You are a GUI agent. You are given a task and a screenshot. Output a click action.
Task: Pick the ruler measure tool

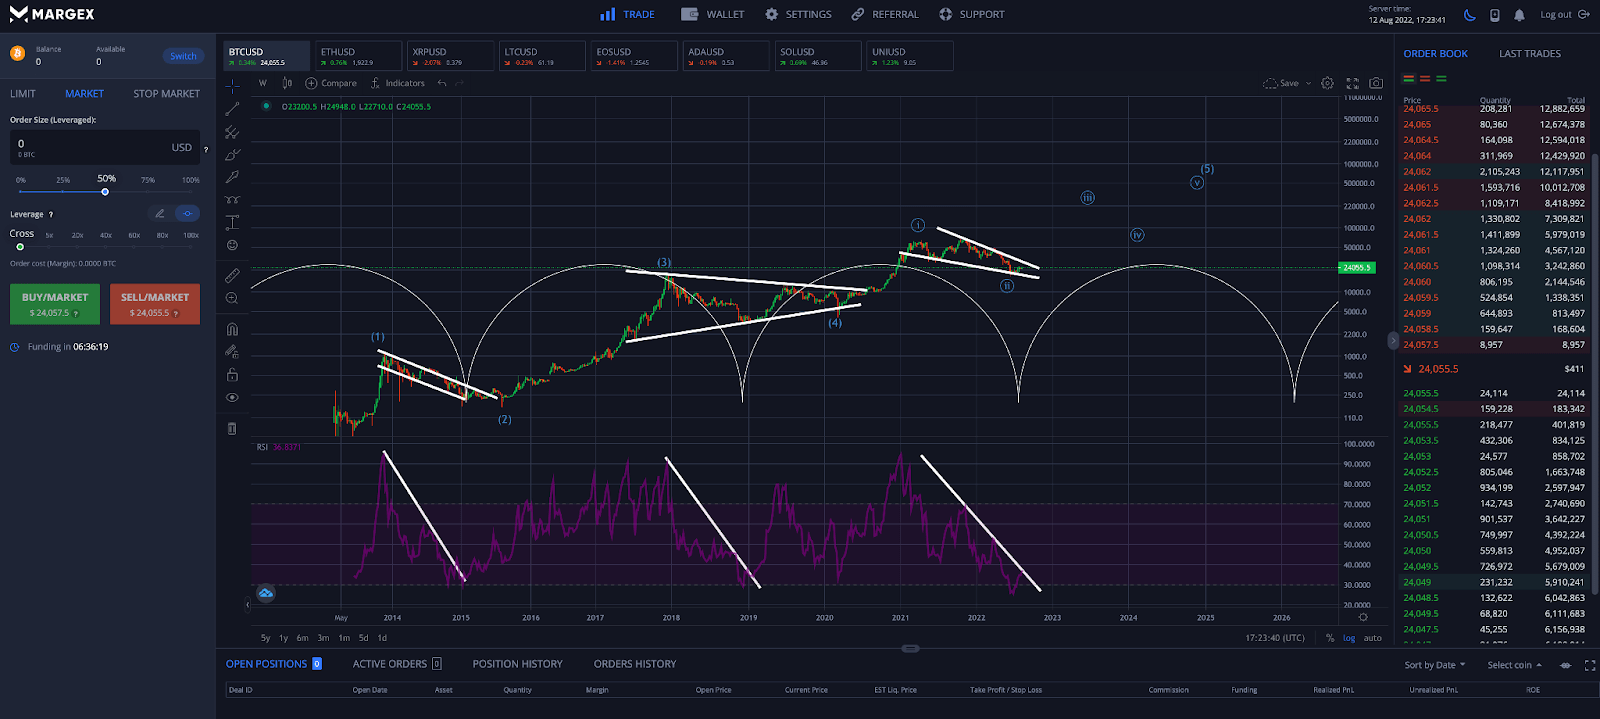232,275
